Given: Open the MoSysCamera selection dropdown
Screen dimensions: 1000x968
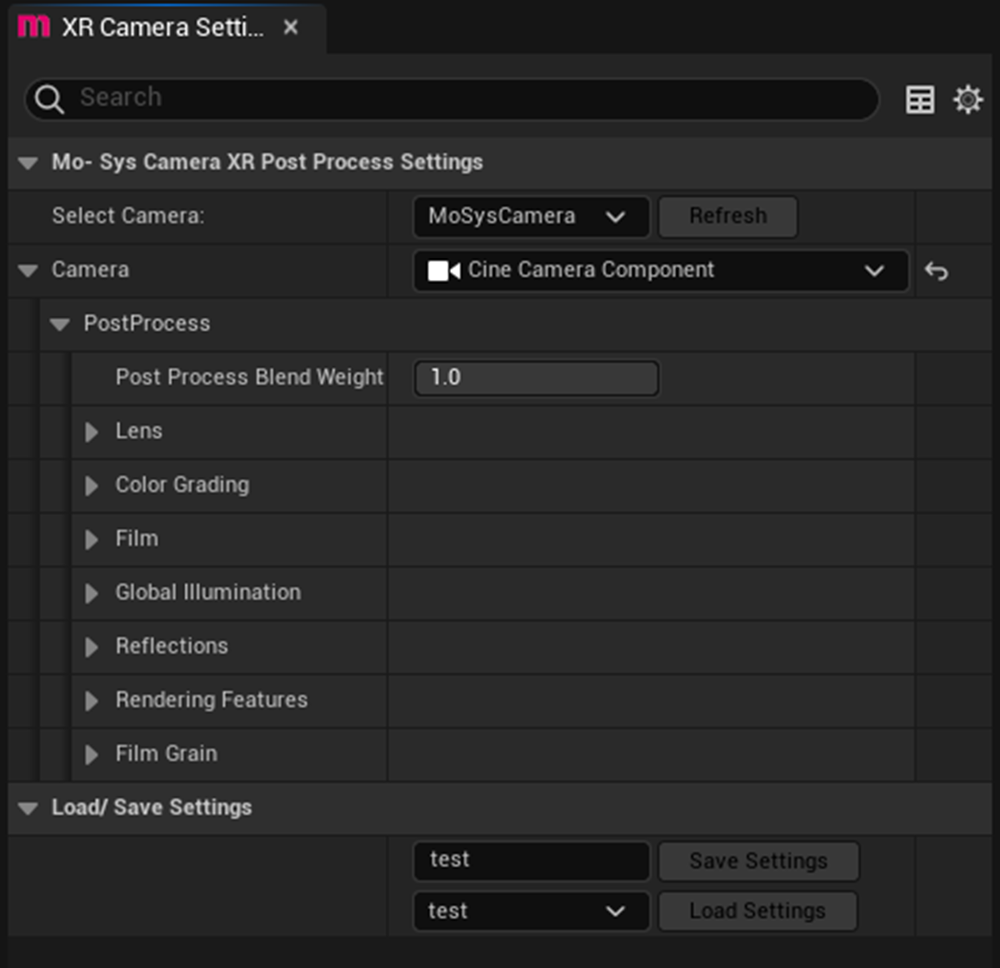Looking at the screenshot, I should coord(531,217).
